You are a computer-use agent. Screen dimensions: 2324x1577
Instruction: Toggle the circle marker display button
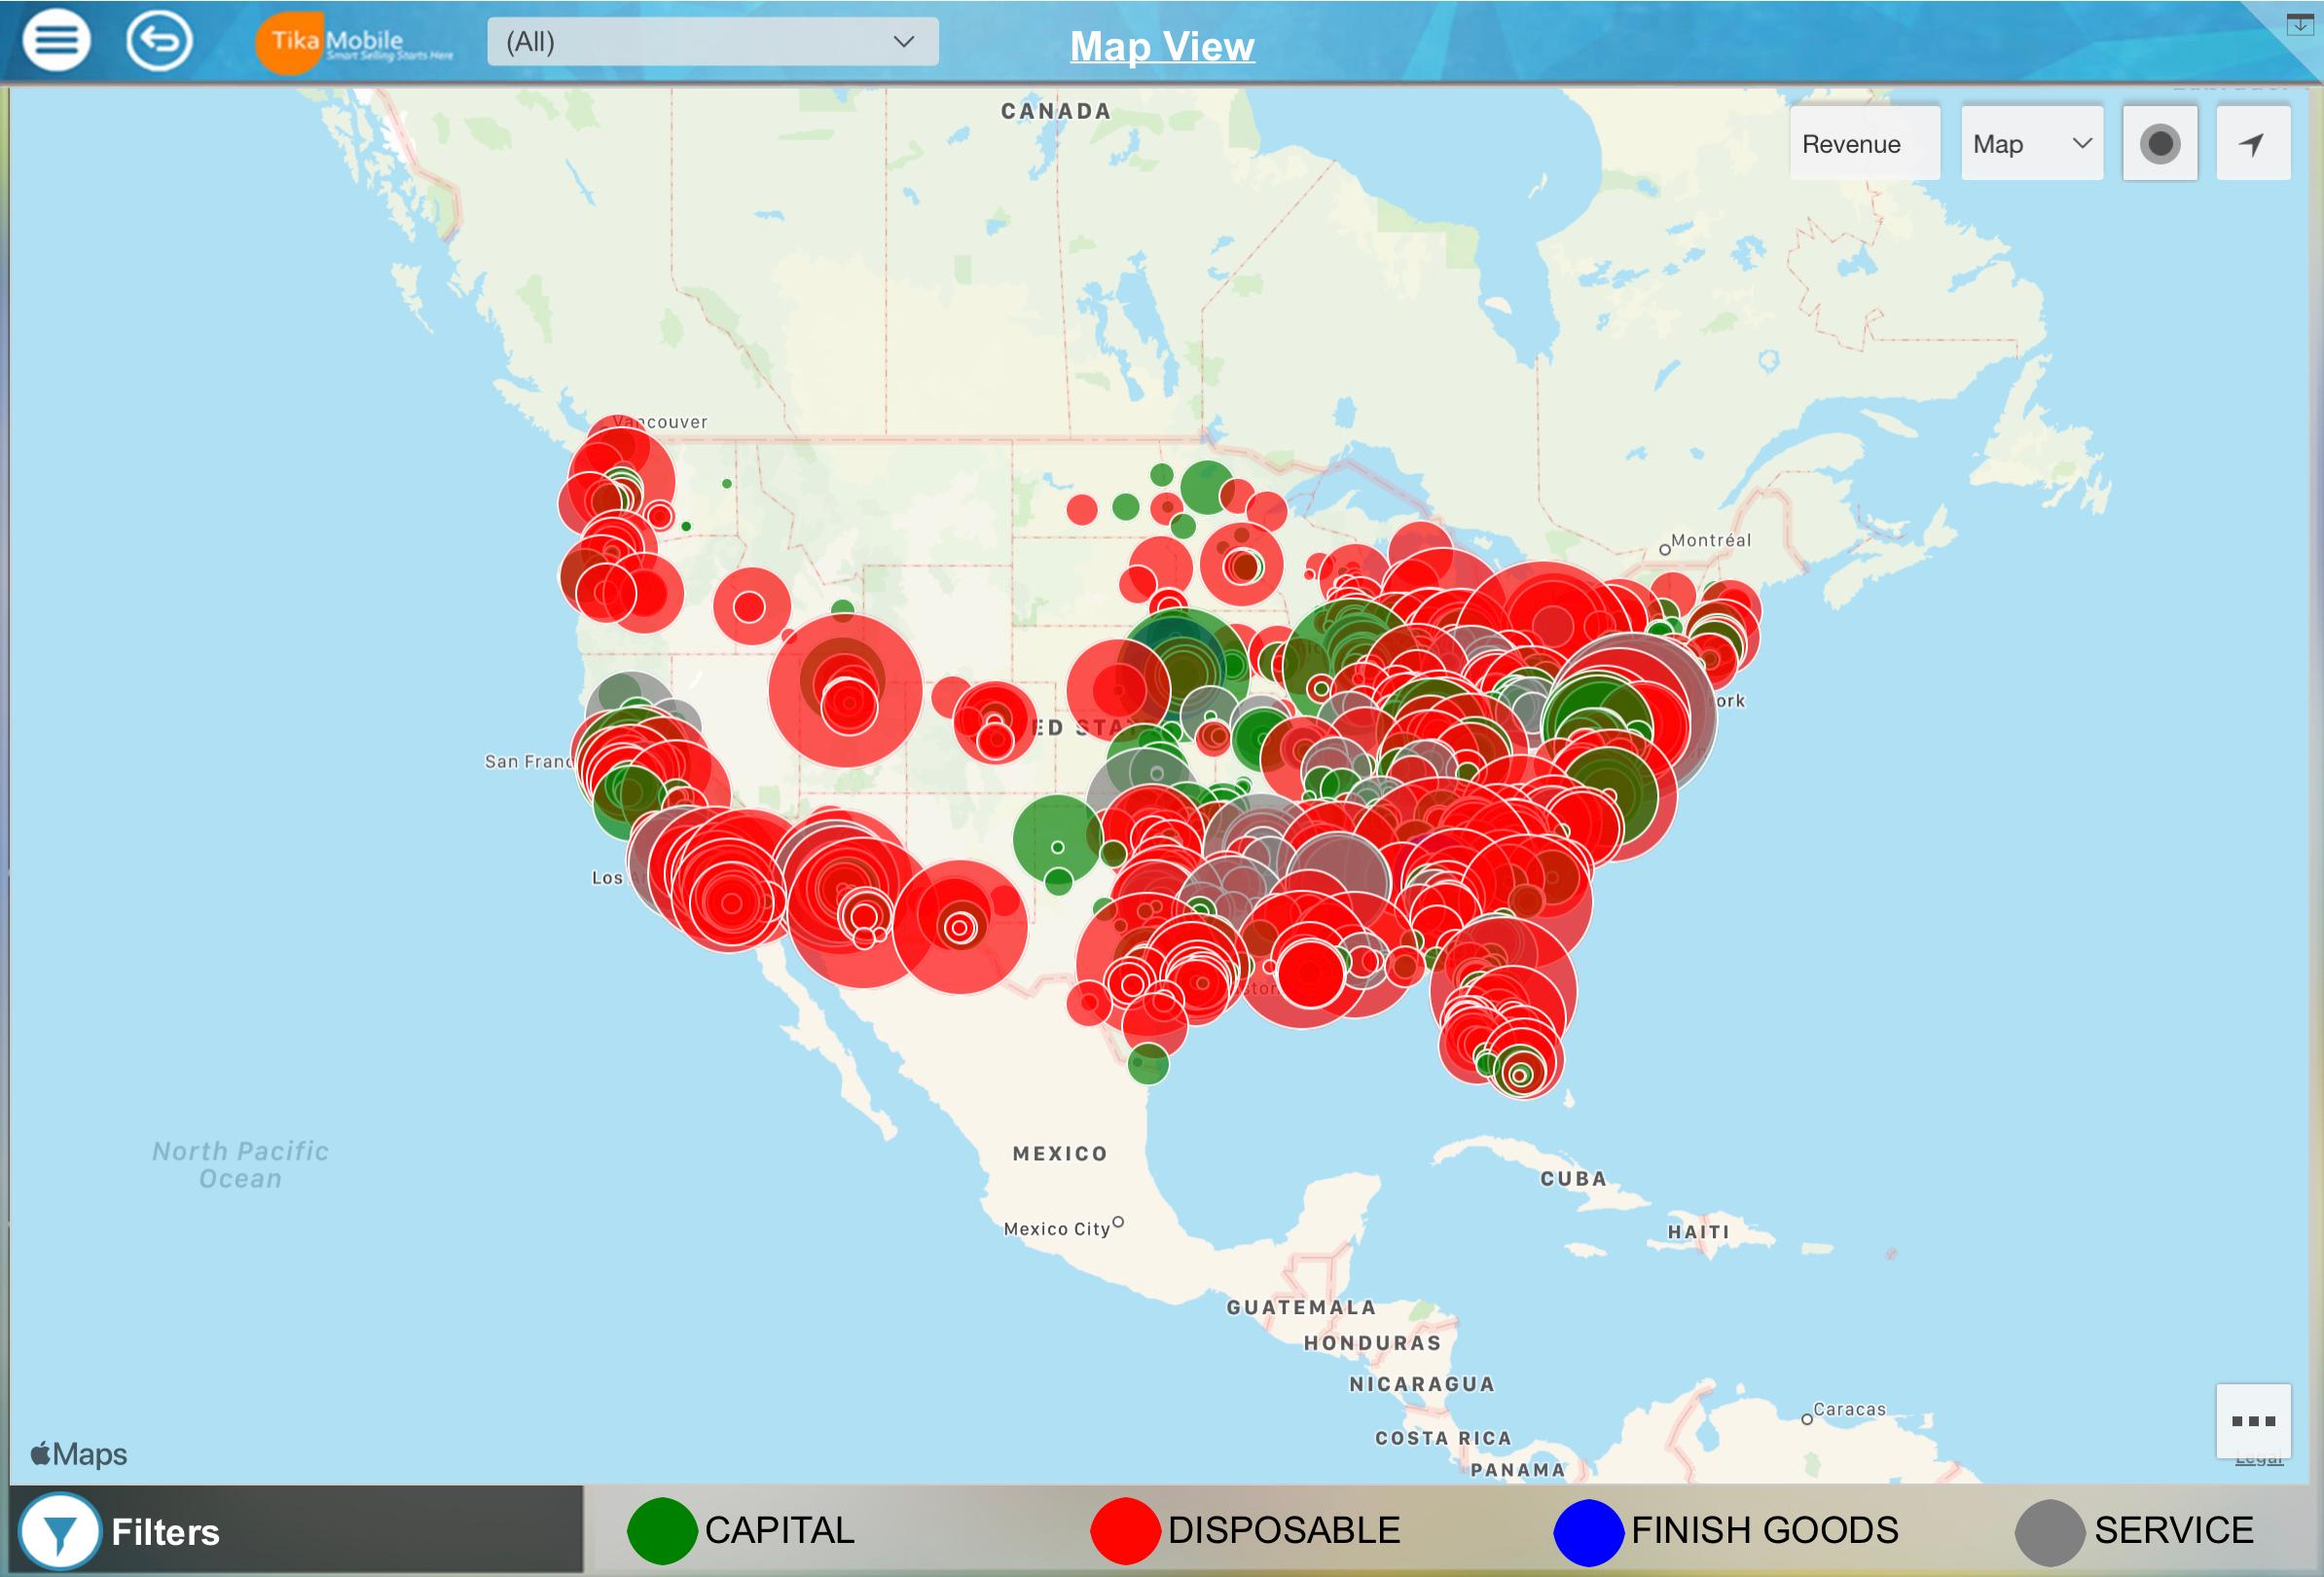point(2160,144)
